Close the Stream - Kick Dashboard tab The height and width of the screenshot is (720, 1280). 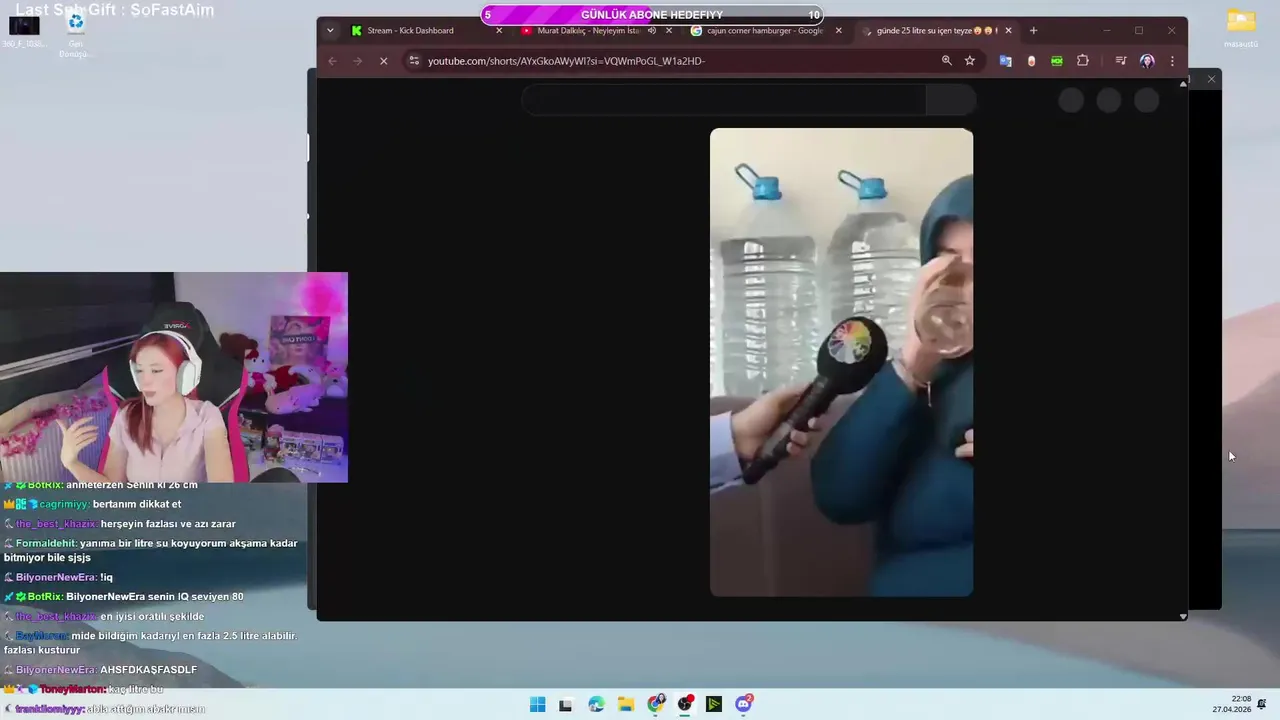499,30
